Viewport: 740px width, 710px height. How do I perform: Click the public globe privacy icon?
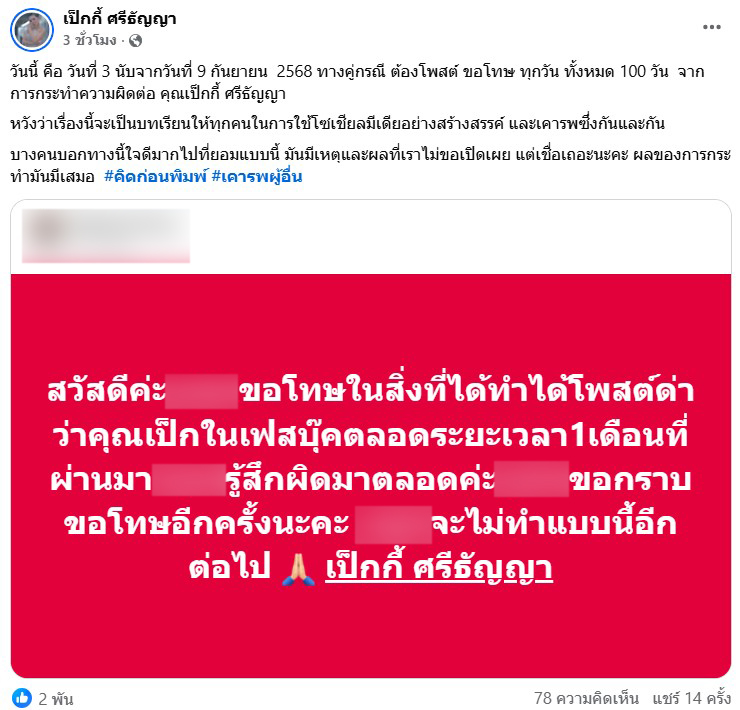135,41
